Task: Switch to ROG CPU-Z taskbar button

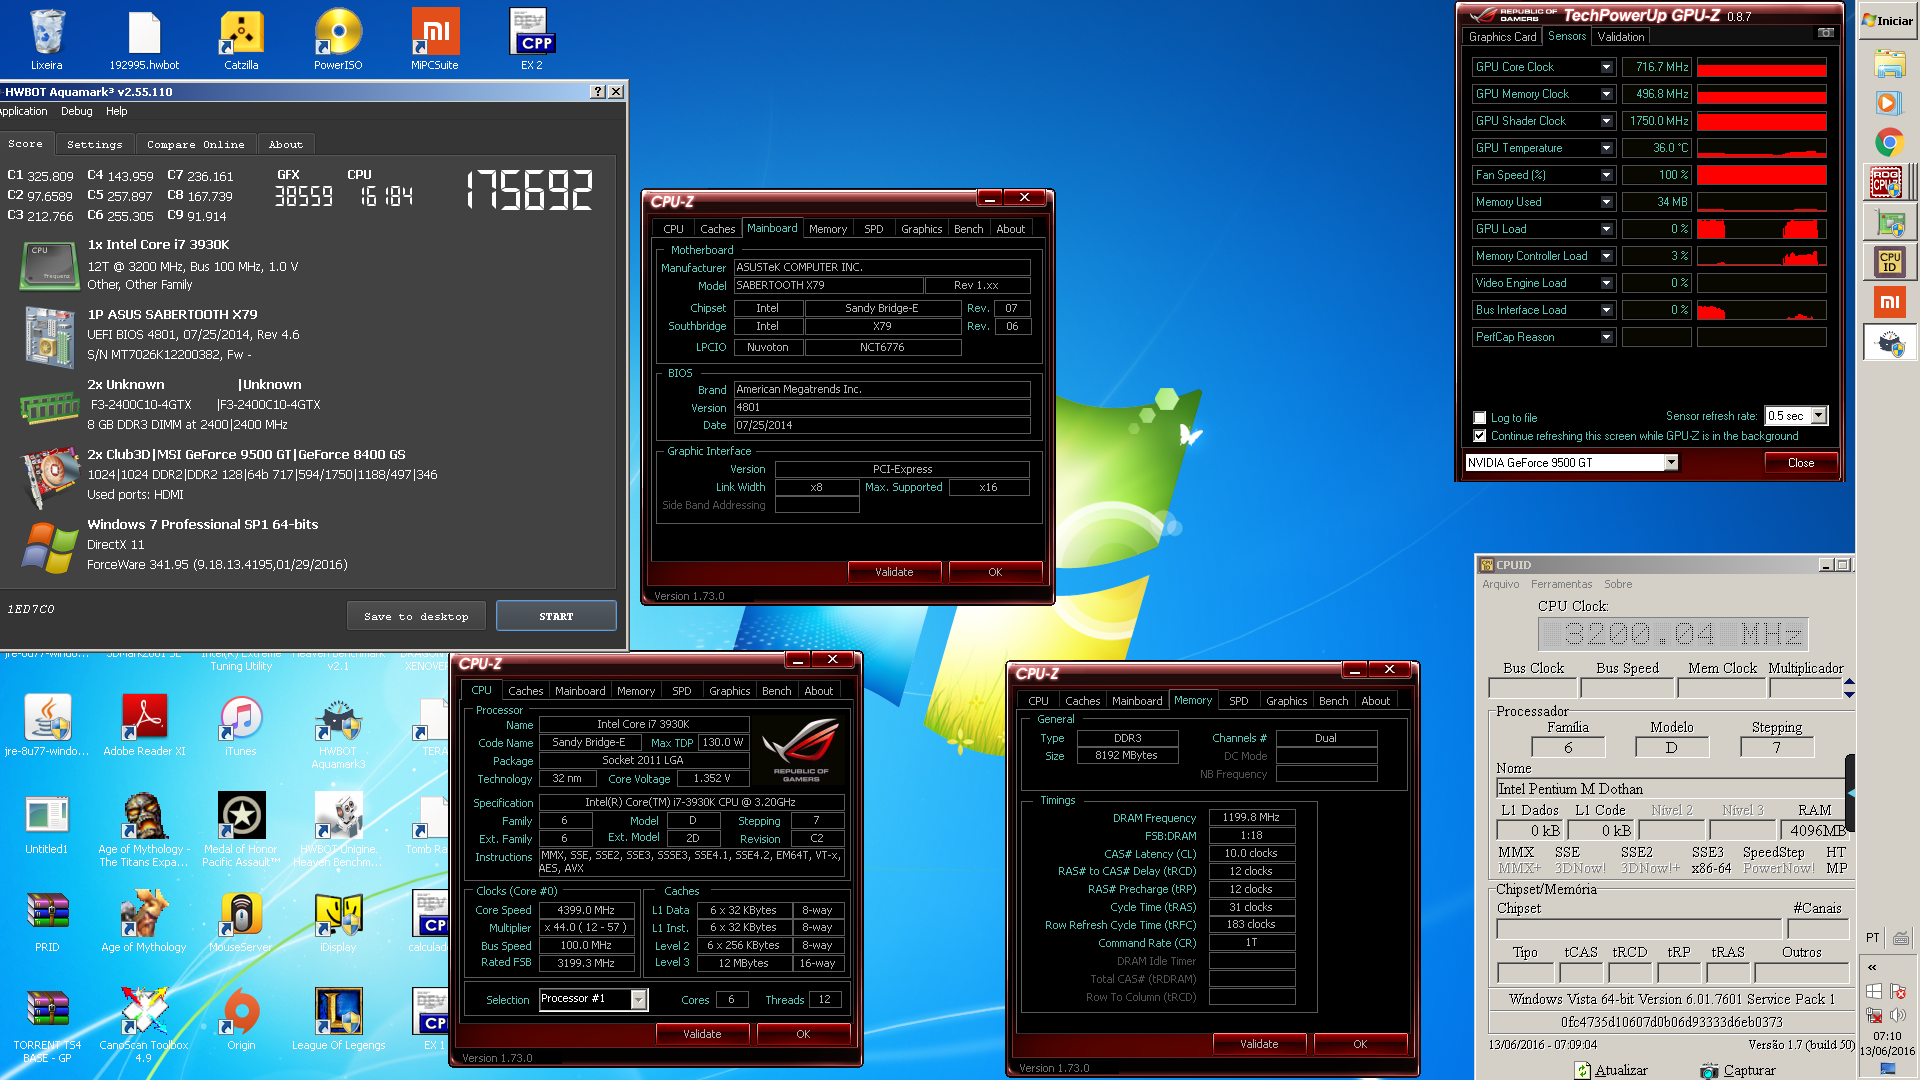Action: pyautogui.click(x=1888, y=182)
